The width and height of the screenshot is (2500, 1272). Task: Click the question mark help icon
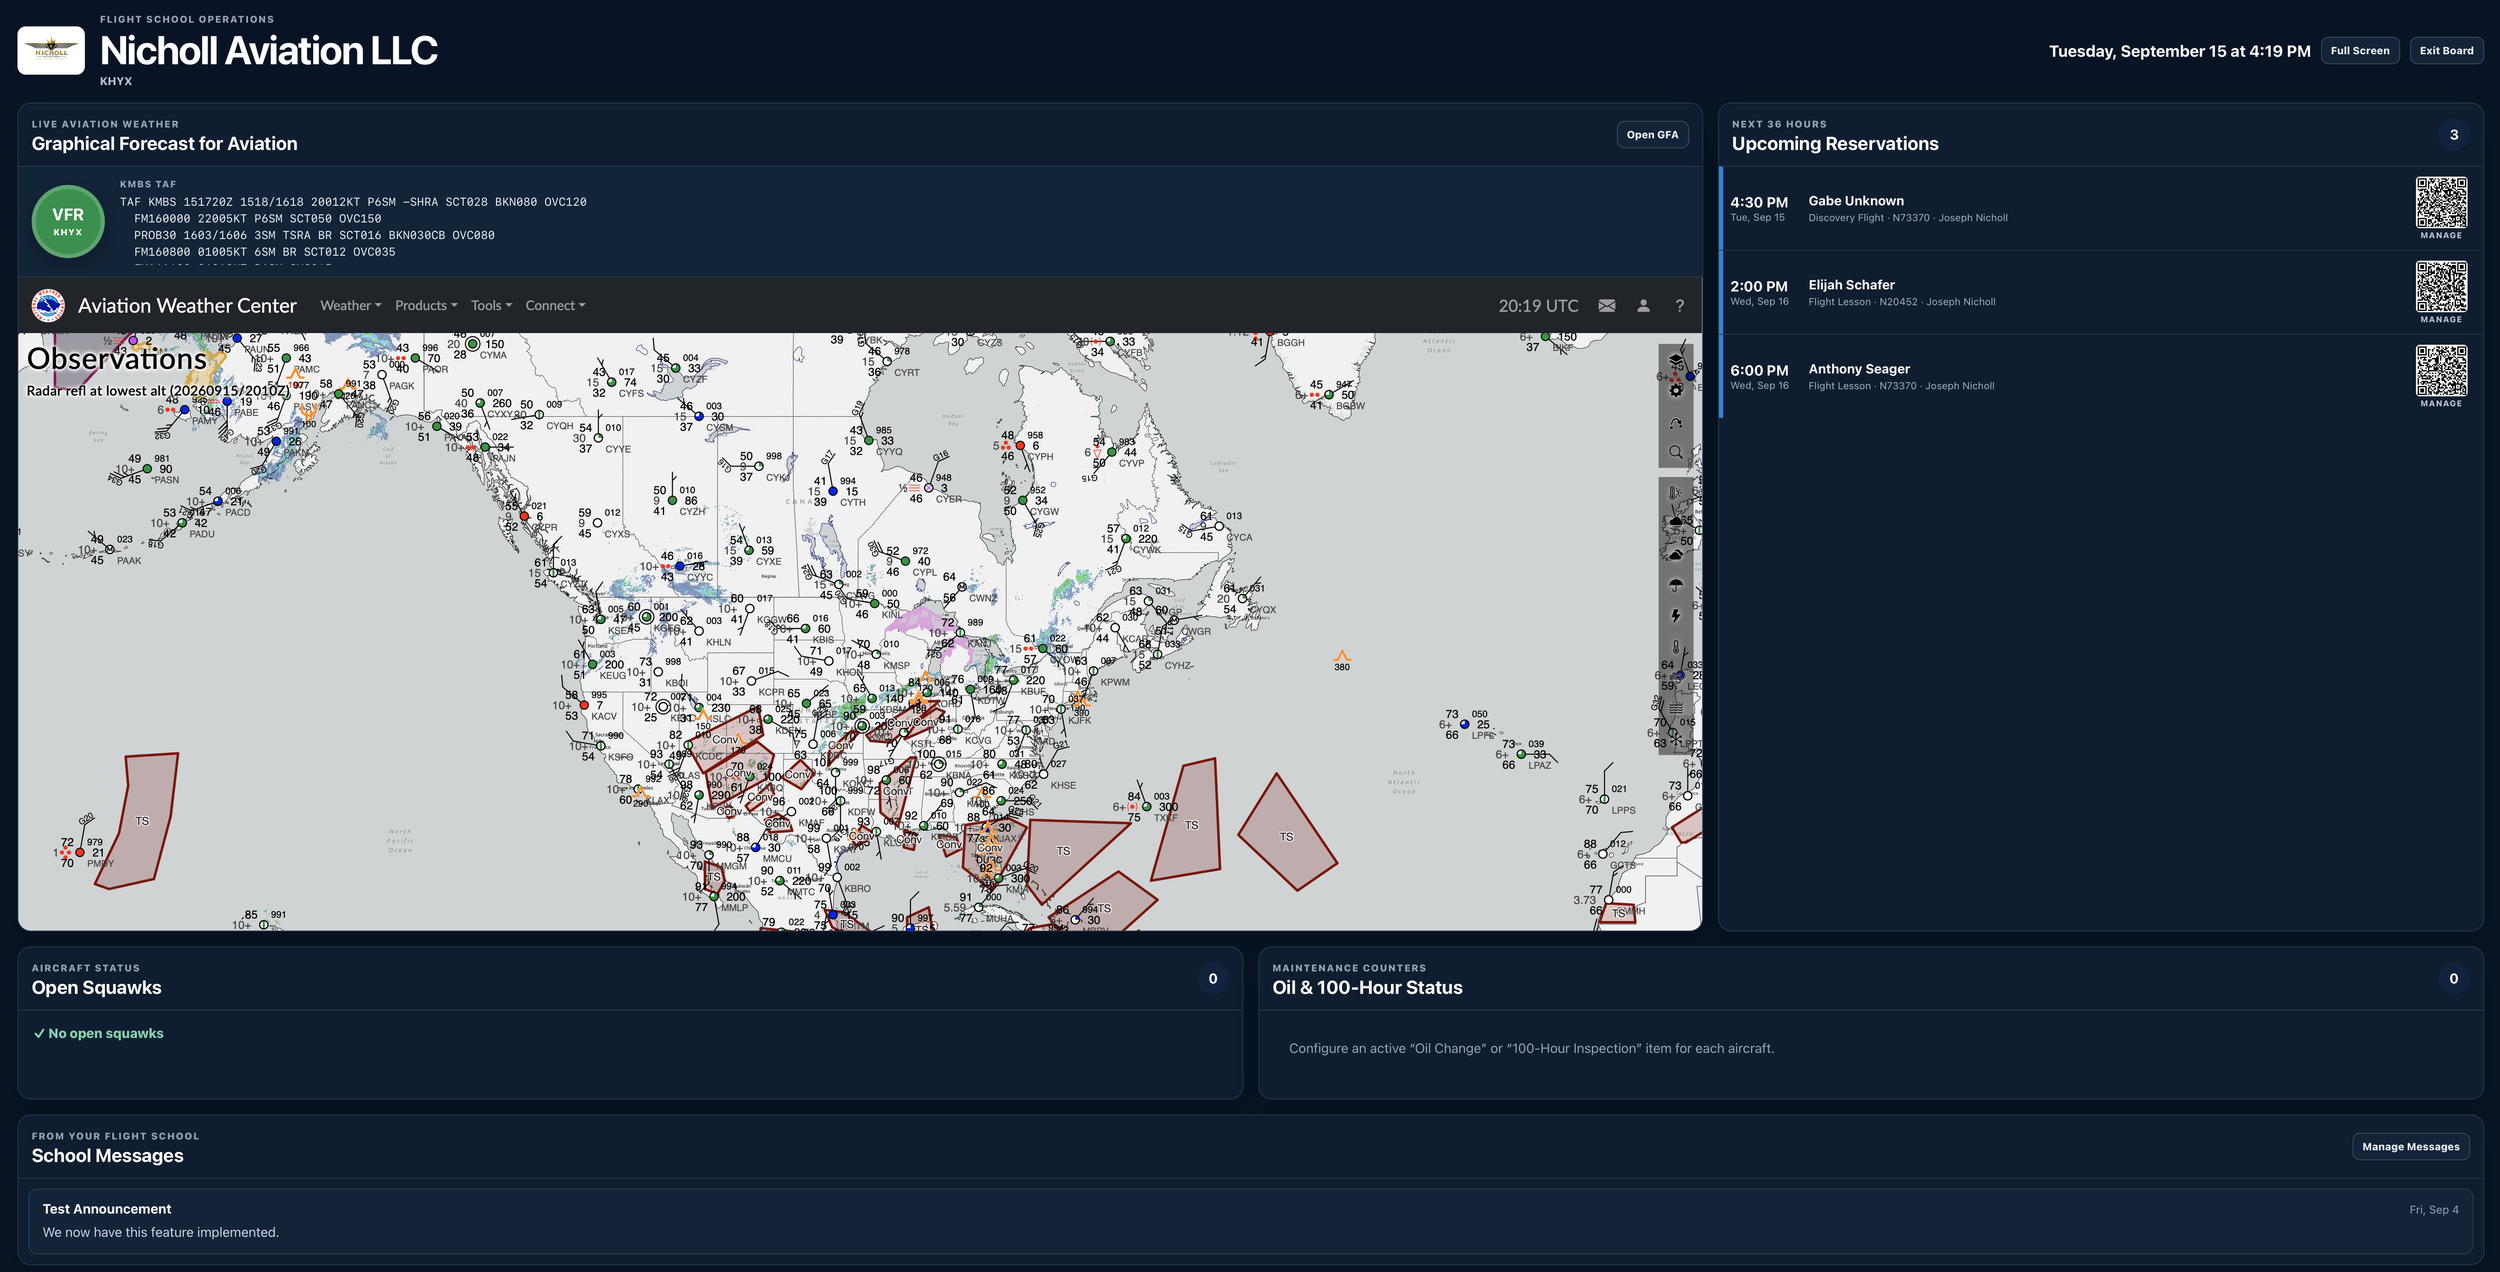click(x=1680, y=306)
